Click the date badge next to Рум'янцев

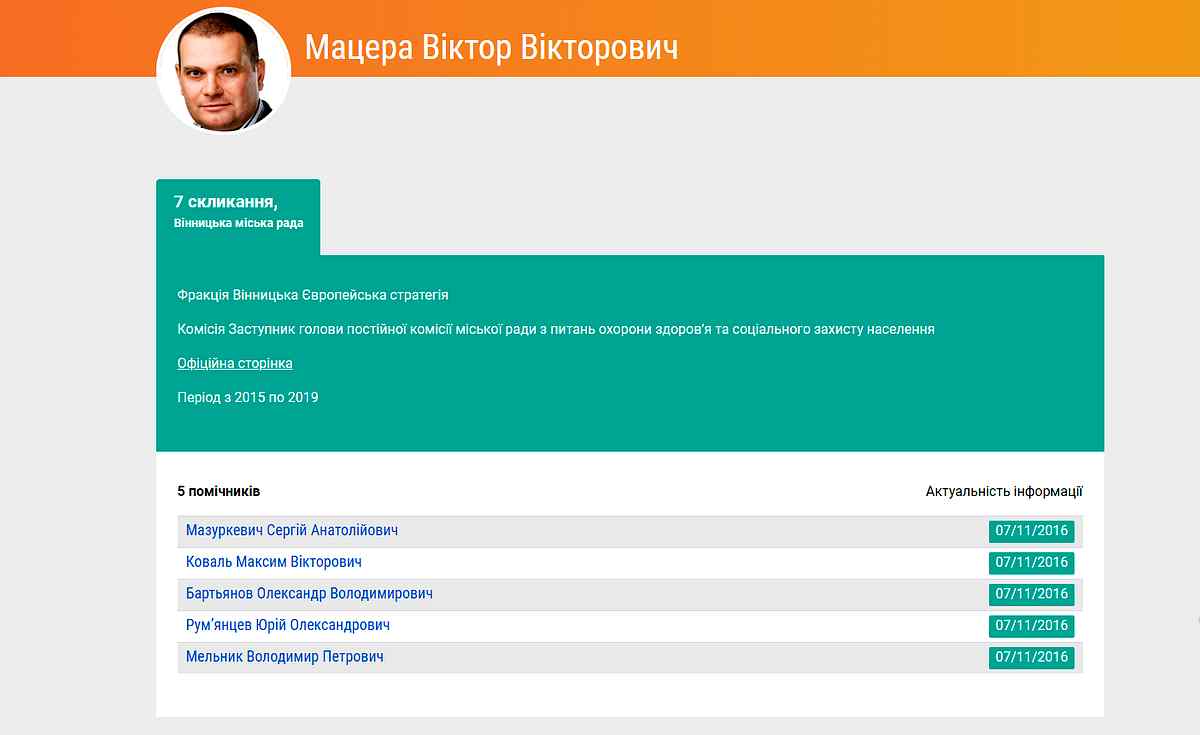[x=1031, y=626]
